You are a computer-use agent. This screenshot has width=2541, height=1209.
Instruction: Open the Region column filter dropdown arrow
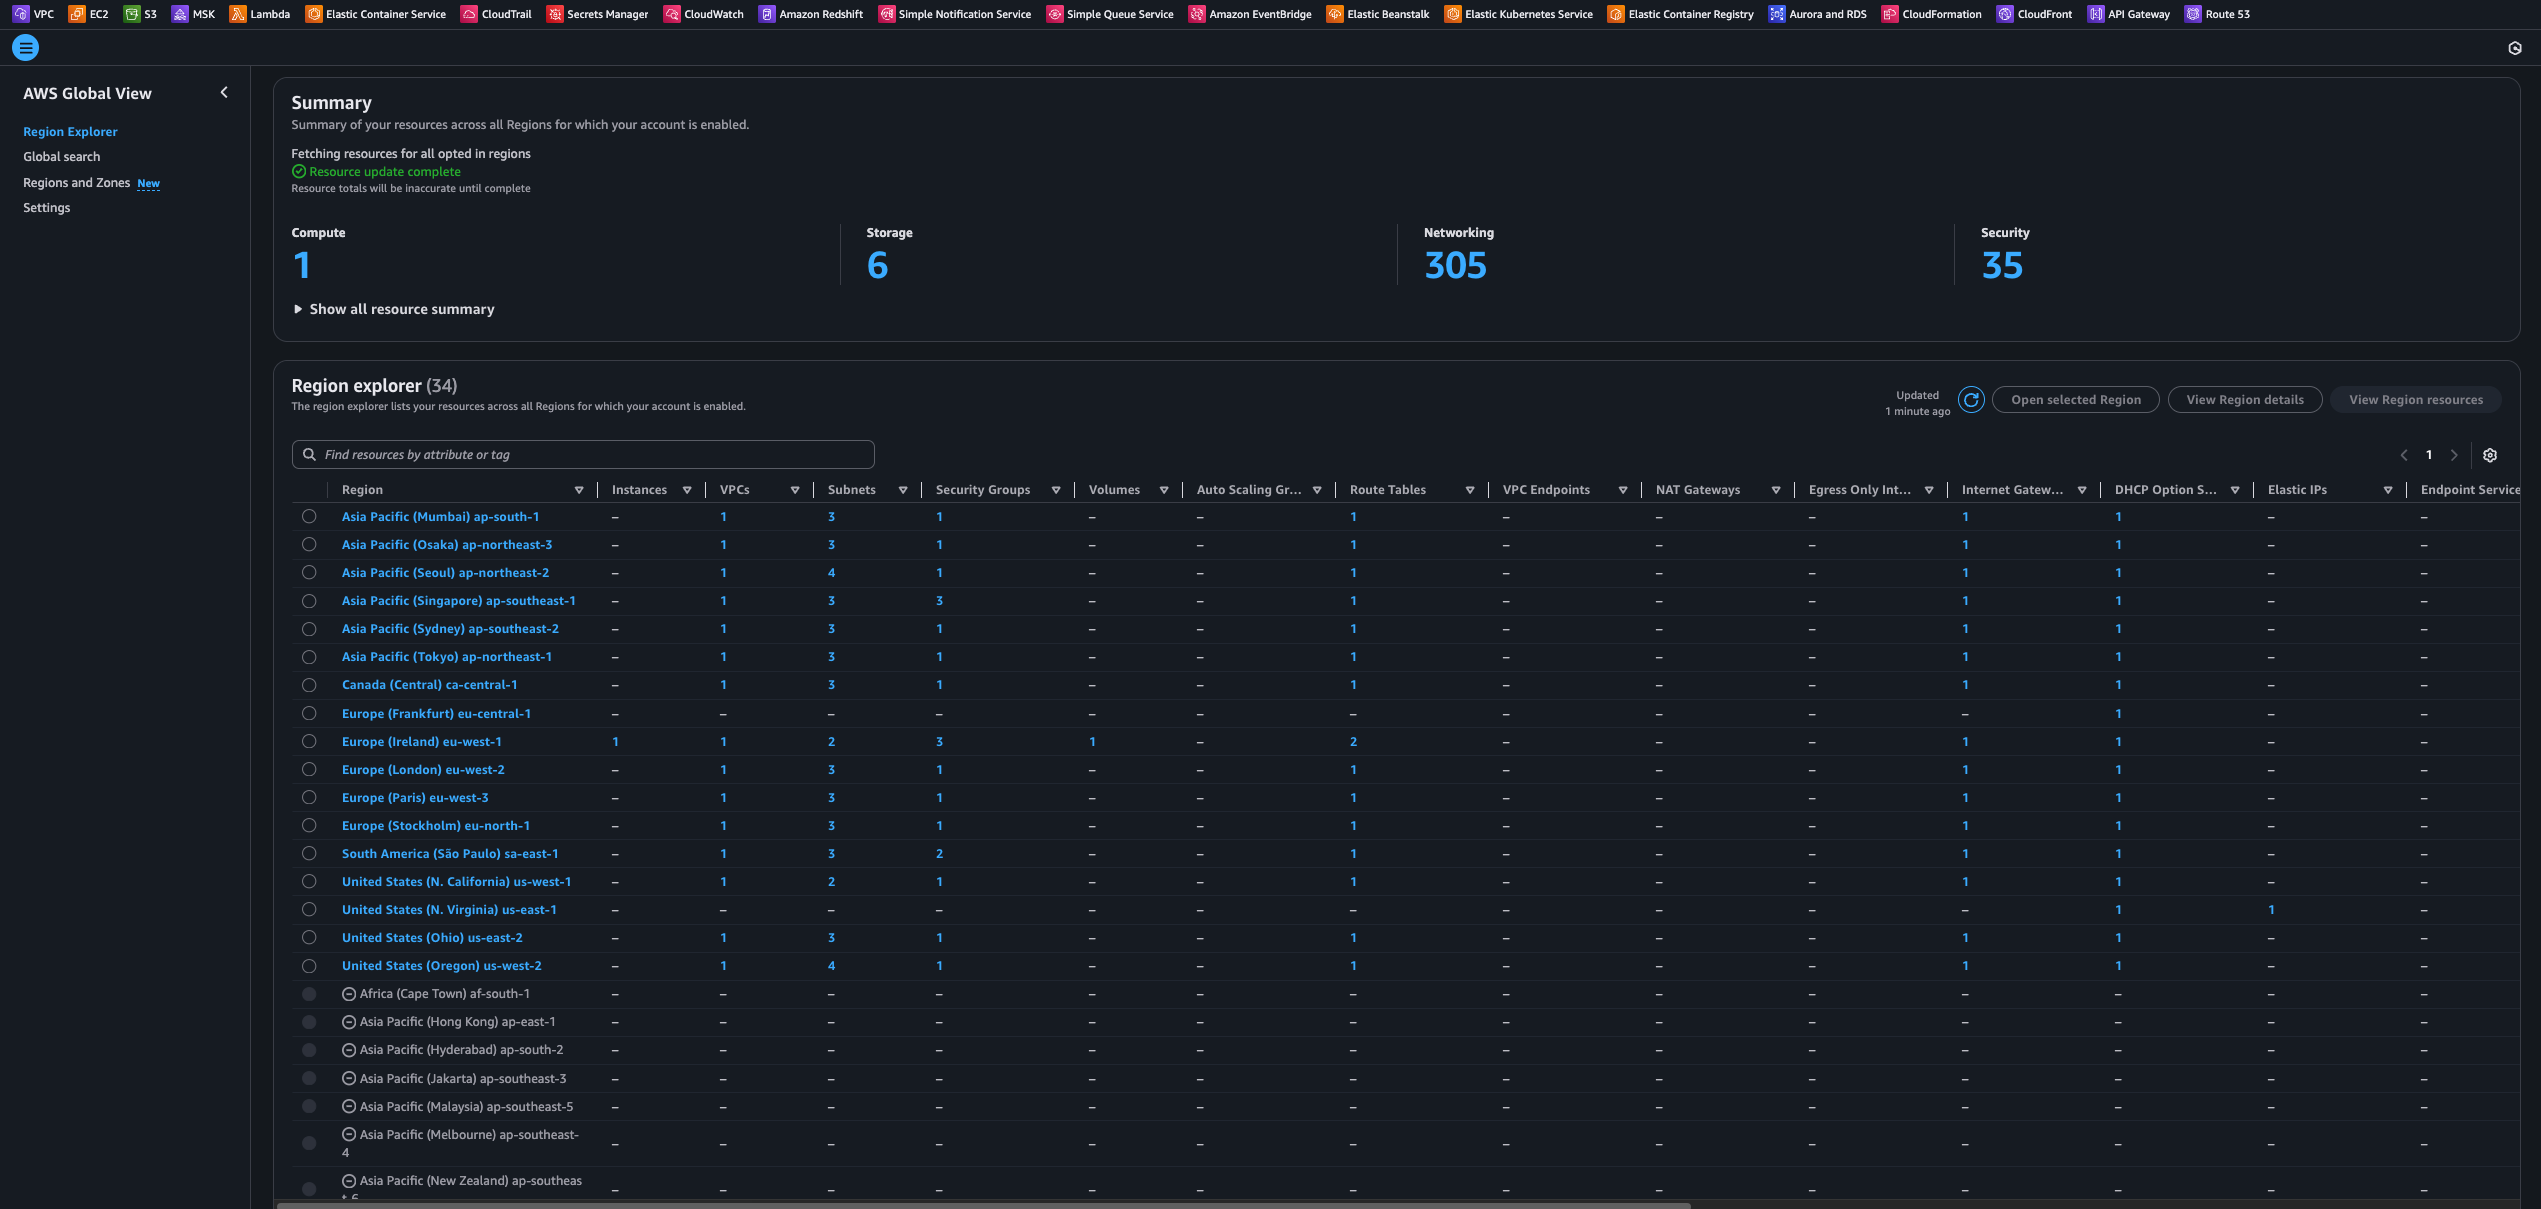579,490
